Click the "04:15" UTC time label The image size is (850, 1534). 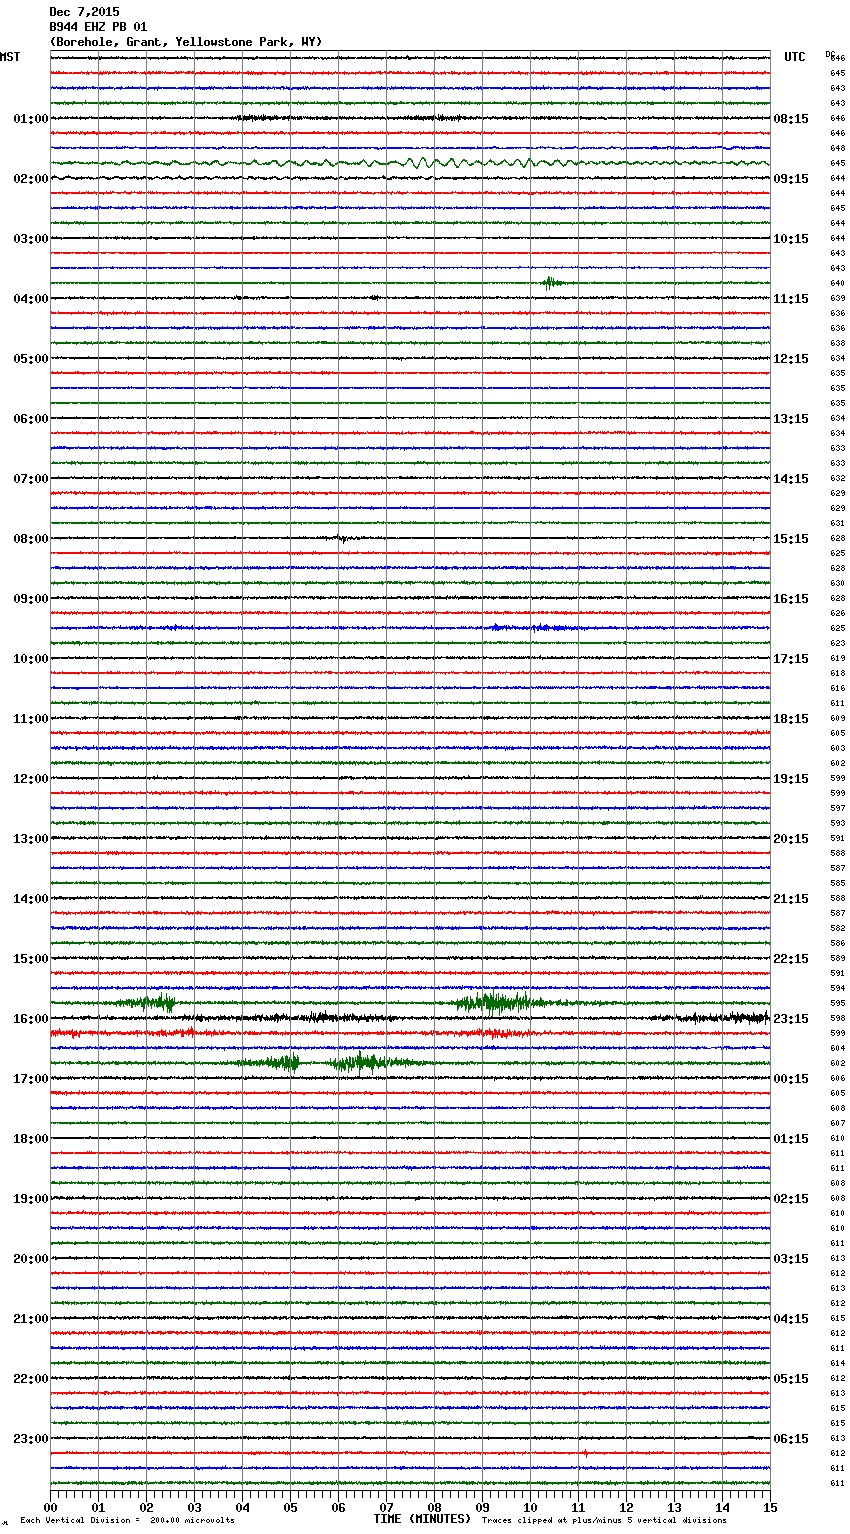(x=791, y=1319)
